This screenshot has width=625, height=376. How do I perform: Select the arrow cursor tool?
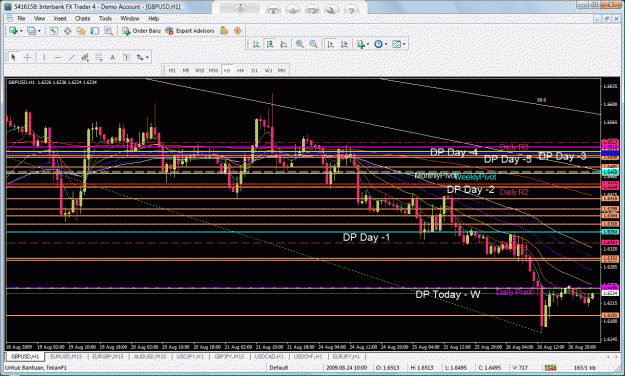pos(13,57)
